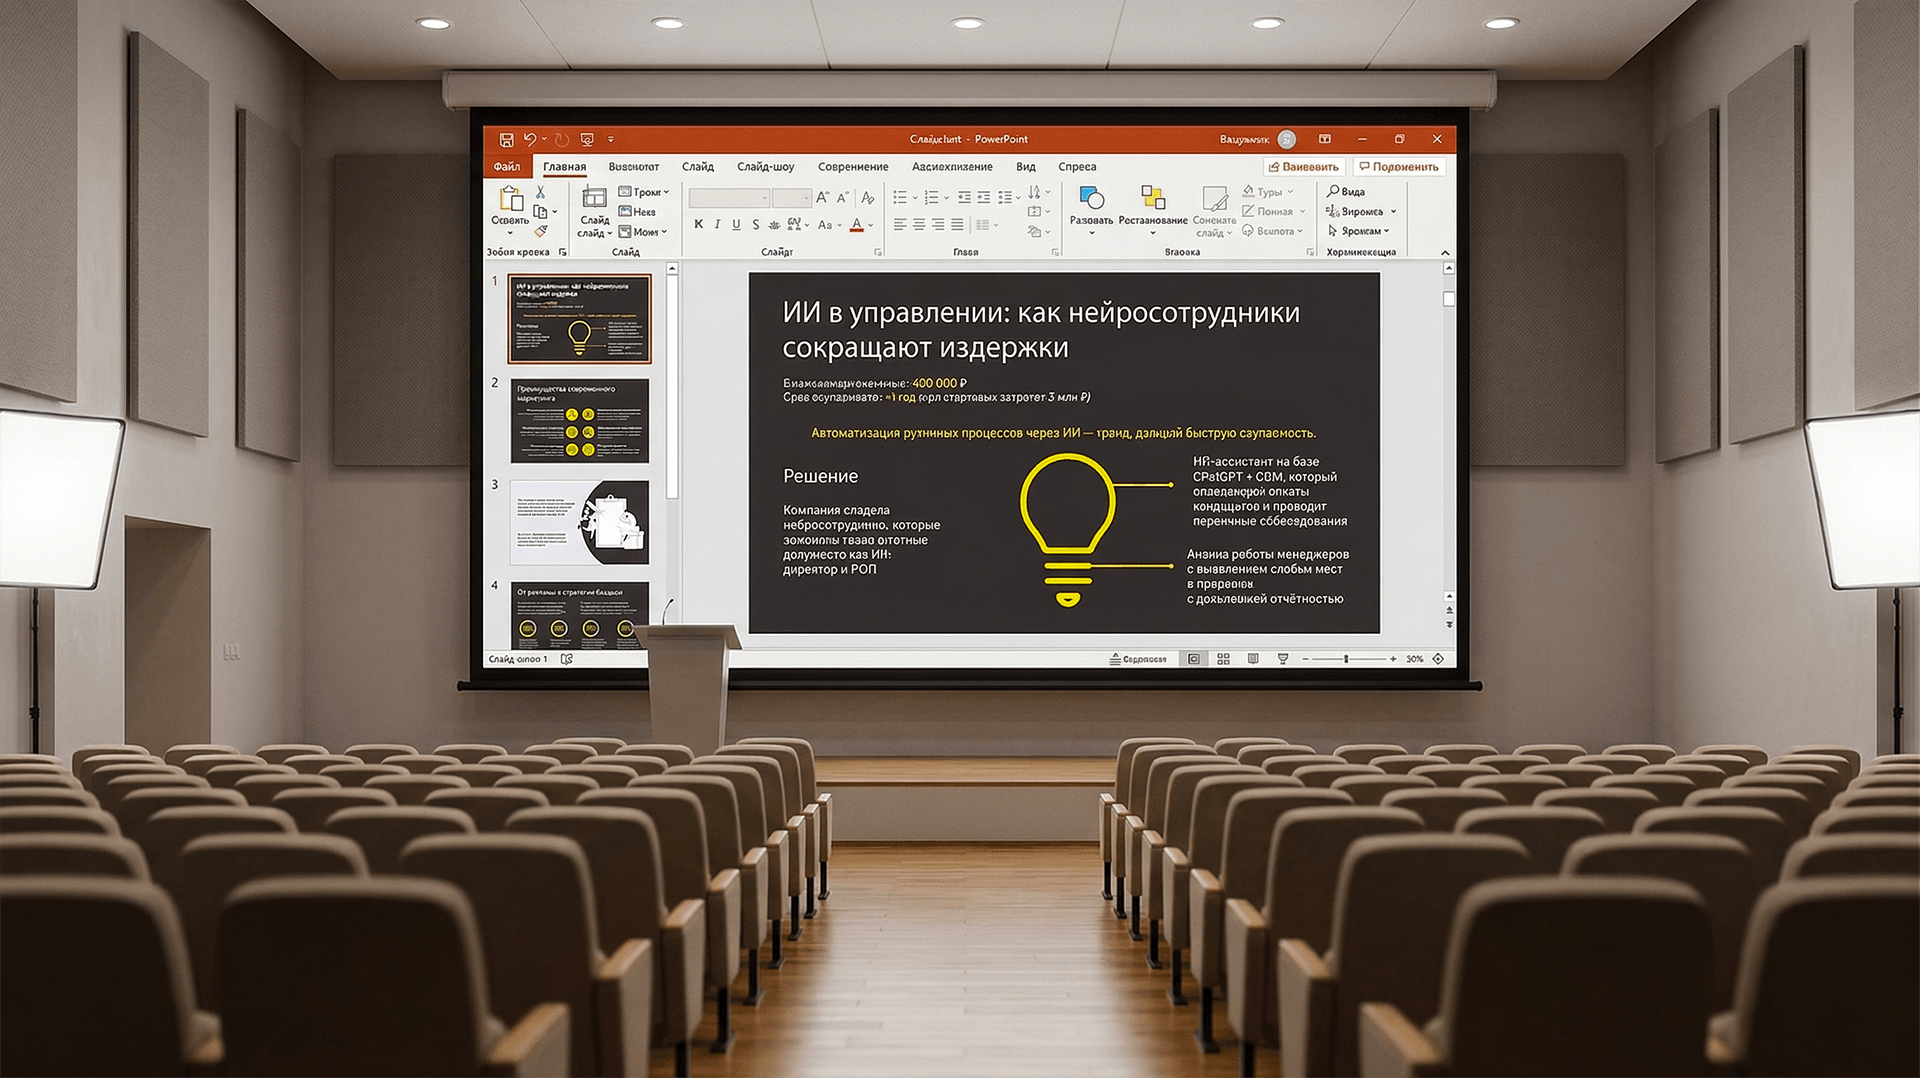Click the user account avatar in title bar
1920x1078 pixels.
[x=1287, y=140]
